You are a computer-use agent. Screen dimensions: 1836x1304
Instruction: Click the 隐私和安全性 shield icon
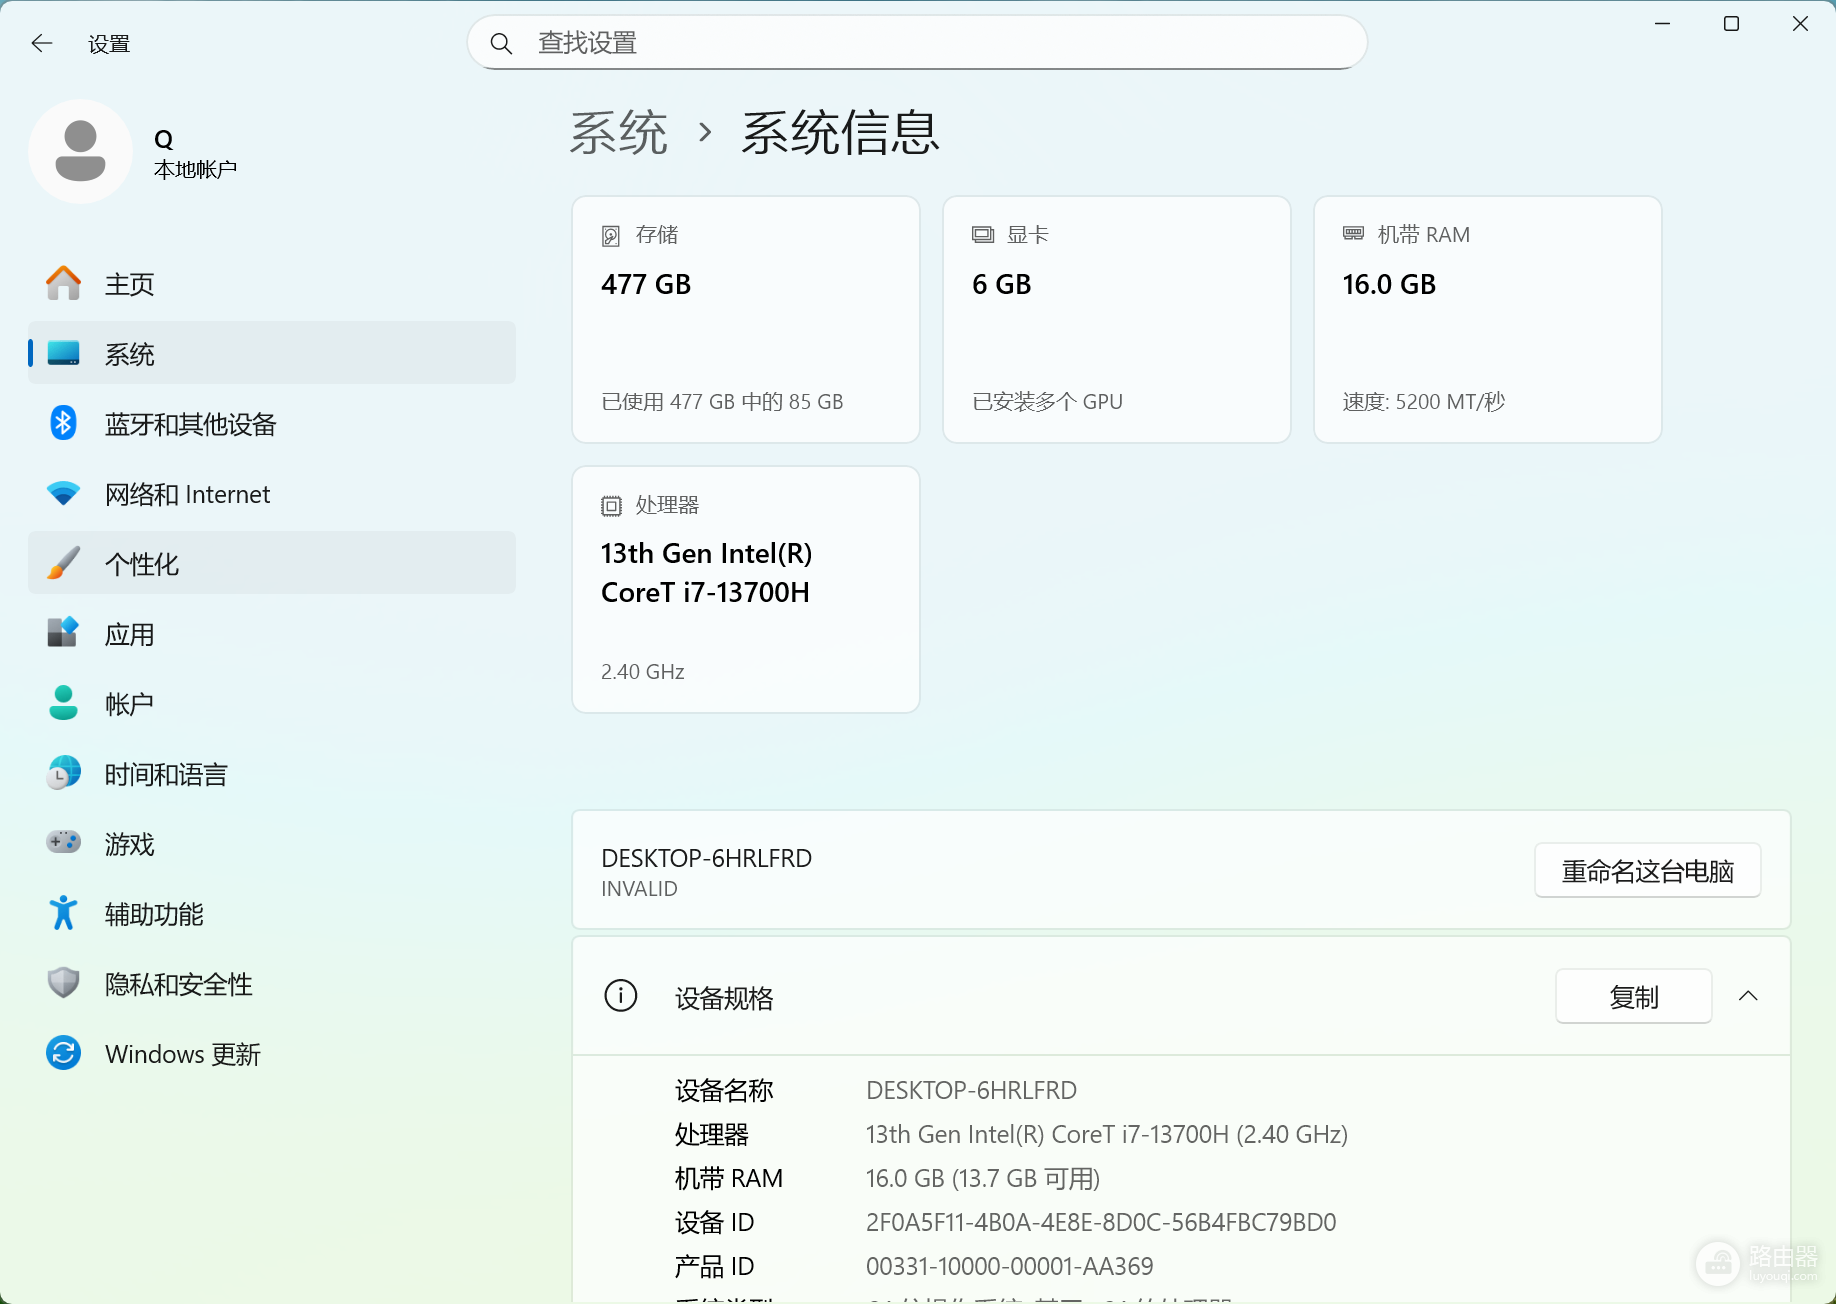pyautogui.click(x=63, y=983)
